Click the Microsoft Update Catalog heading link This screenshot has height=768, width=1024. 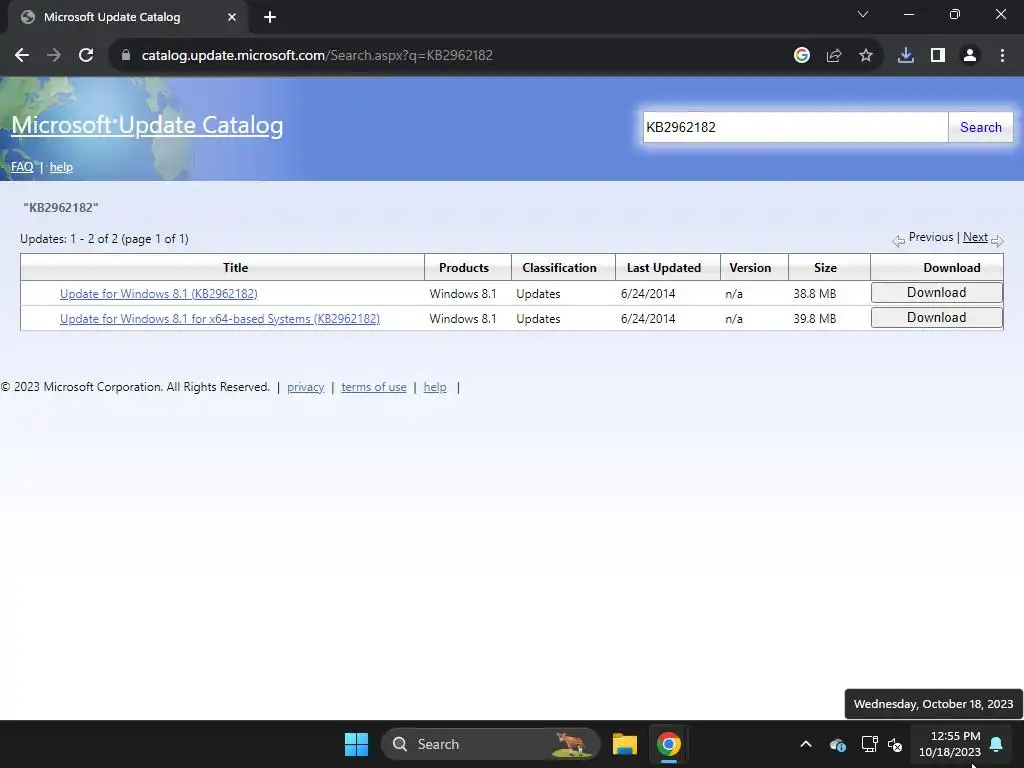[x=148, y=125]
